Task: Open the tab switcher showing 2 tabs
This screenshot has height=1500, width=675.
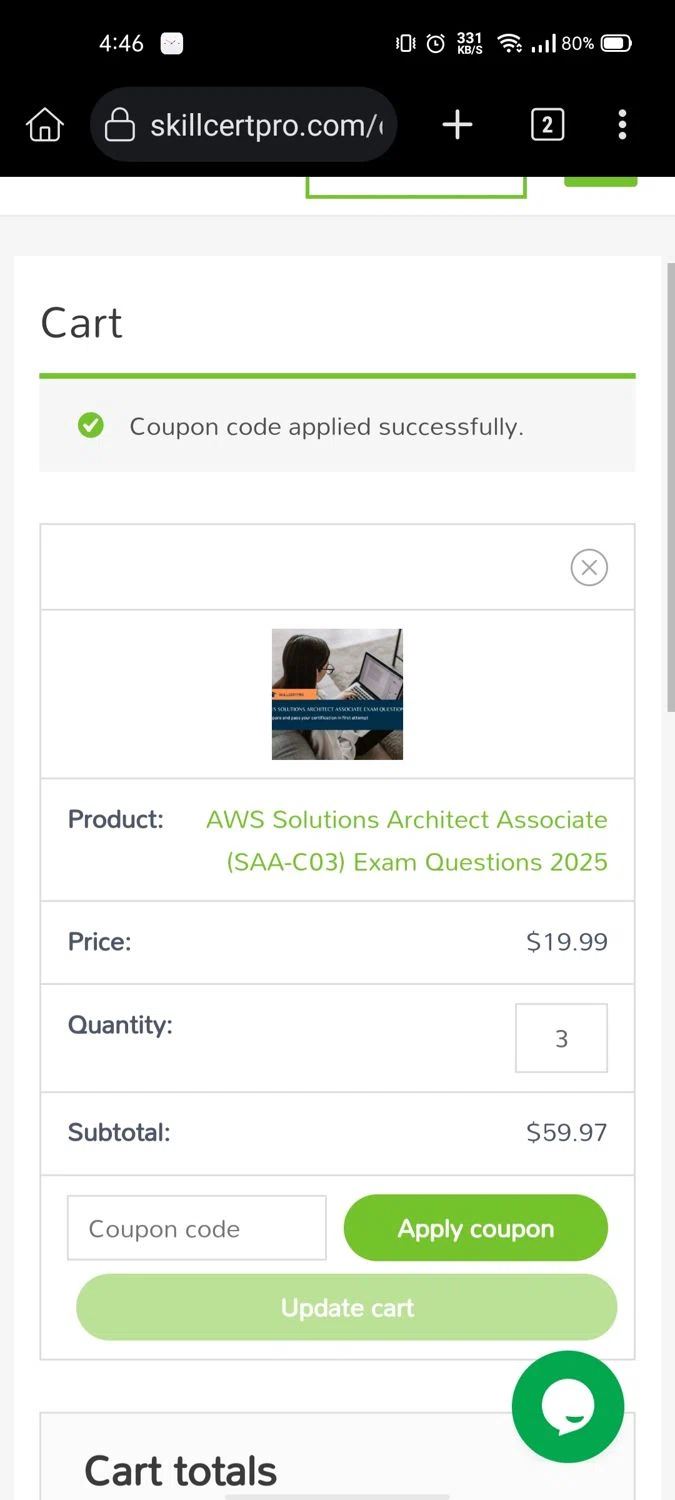Action: 547,125
